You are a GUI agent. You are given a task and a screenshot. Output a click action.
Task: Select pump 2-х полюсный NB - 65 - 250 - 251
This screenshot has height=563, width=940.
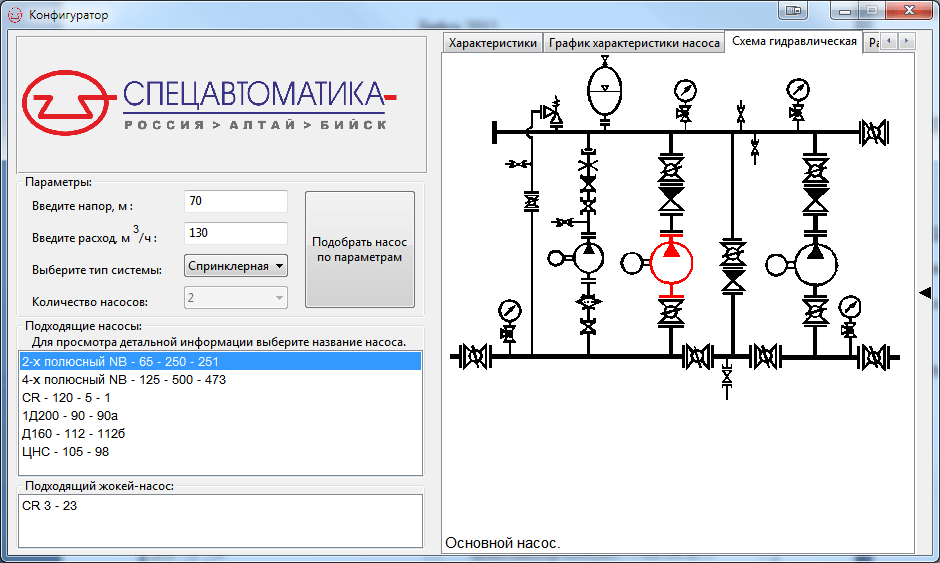coord(221,362)
